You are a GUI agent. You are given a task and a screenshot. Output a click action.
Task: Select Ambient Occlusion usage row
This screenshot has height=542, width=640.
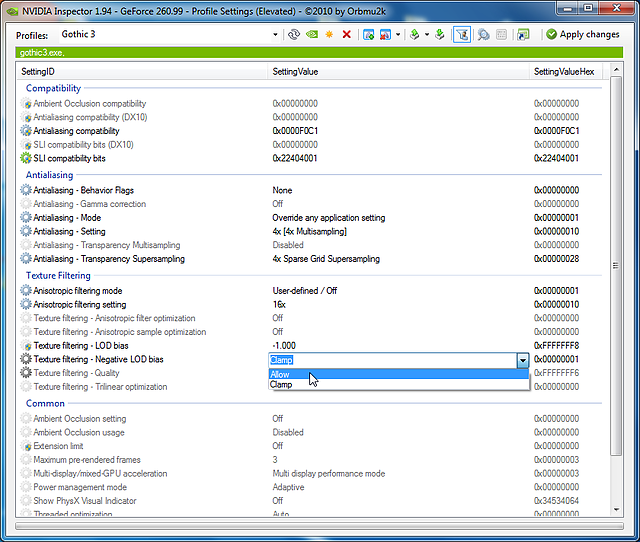[310, 432]
